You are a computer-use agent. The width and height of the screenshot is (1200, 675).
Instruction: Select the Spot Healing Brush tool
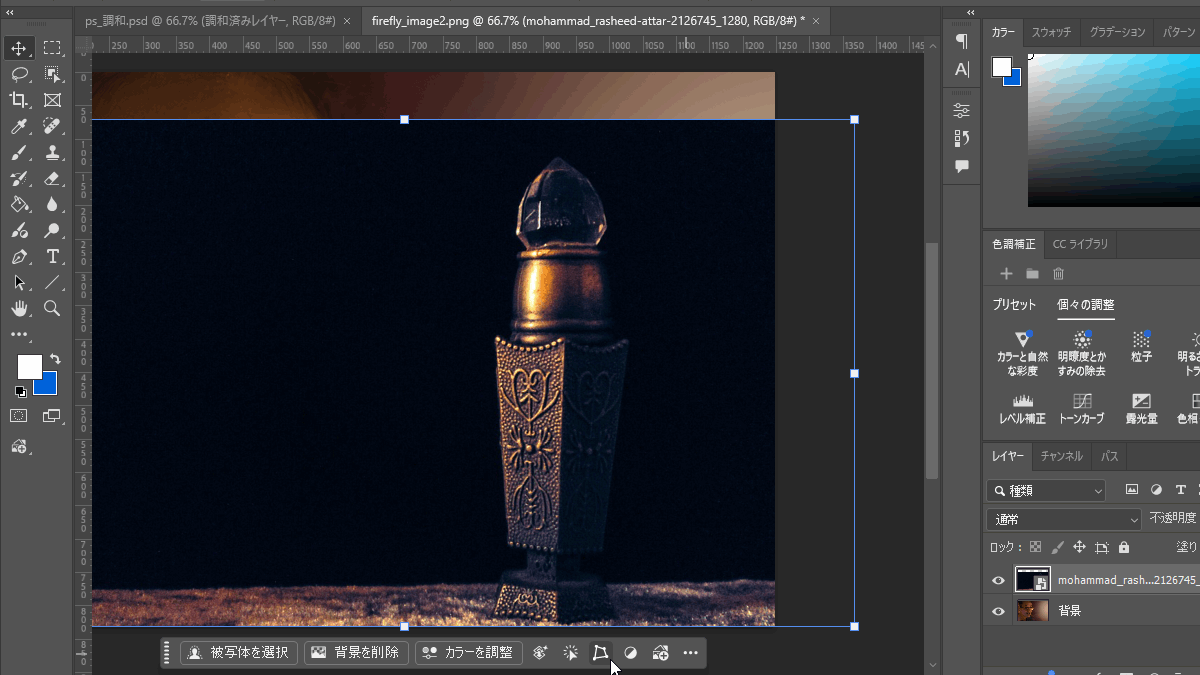click(52, 126)
